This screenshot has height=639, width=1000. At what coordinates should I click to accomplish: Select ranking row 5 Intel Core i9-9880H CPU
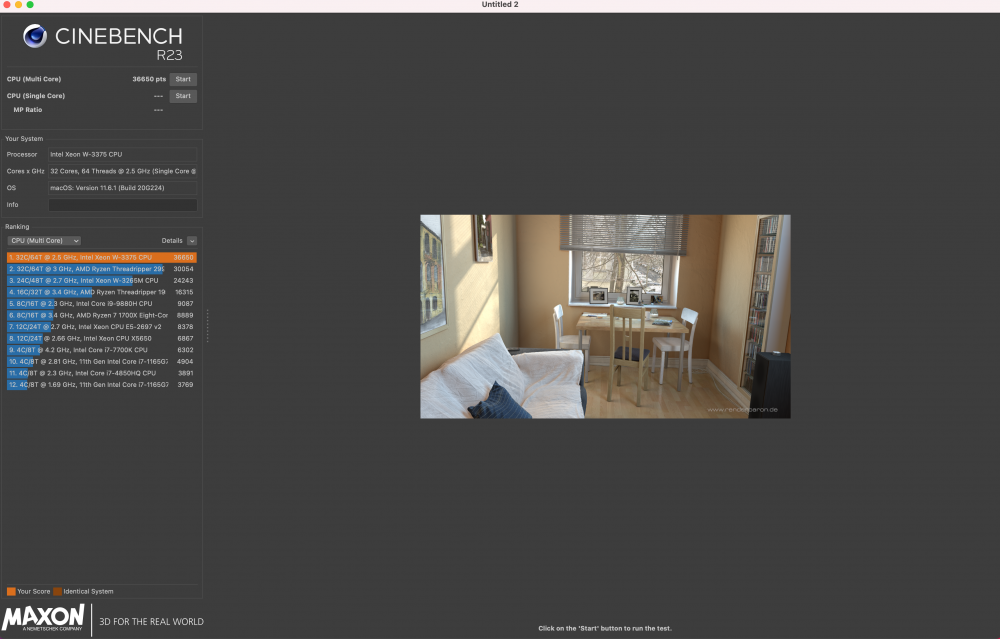click(x=101, y=304)
